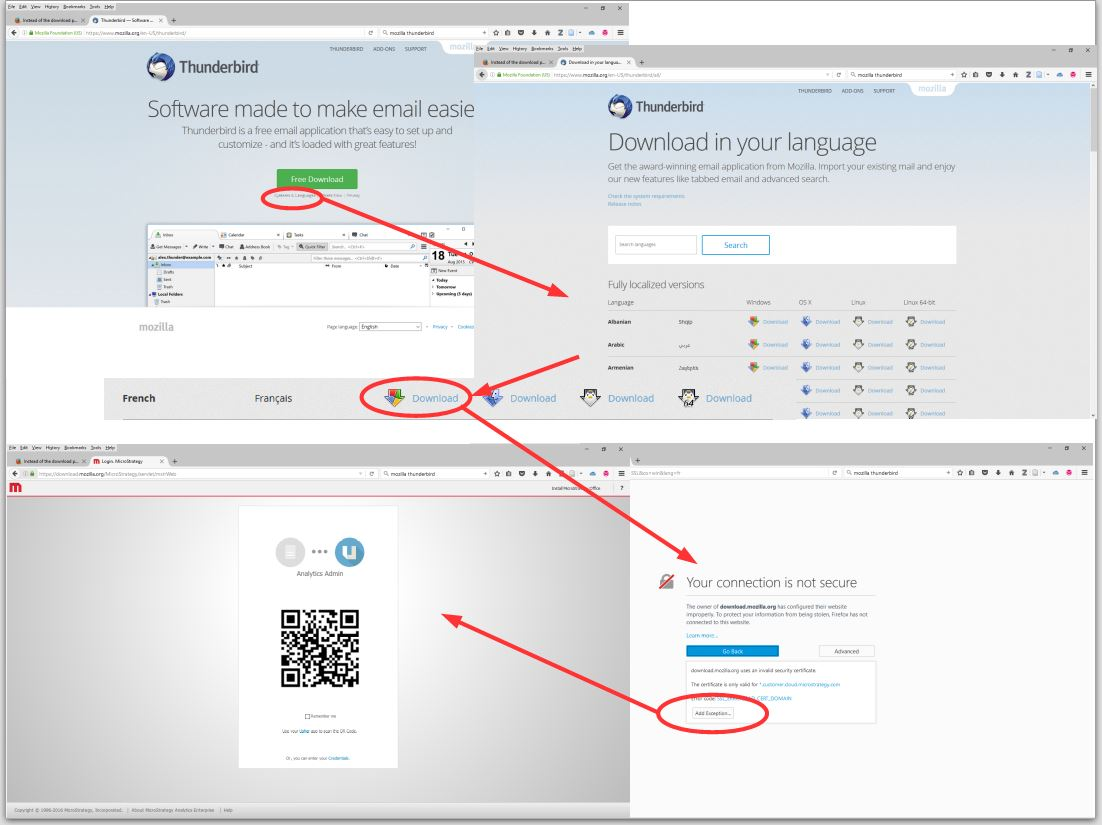
Task: Click Credentials link on MicroStrategy login
Action: 338,758
